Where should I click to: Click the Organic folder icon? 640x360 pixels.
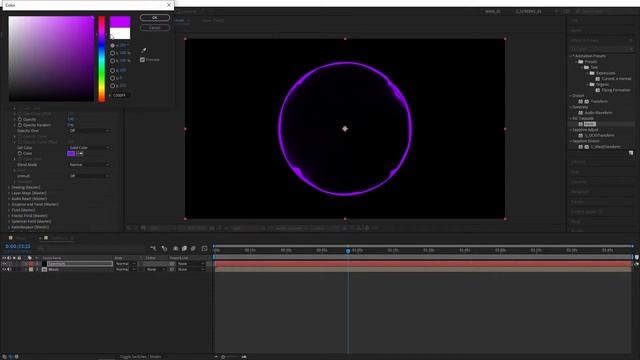pyautogui.click(x=592, y=84)
